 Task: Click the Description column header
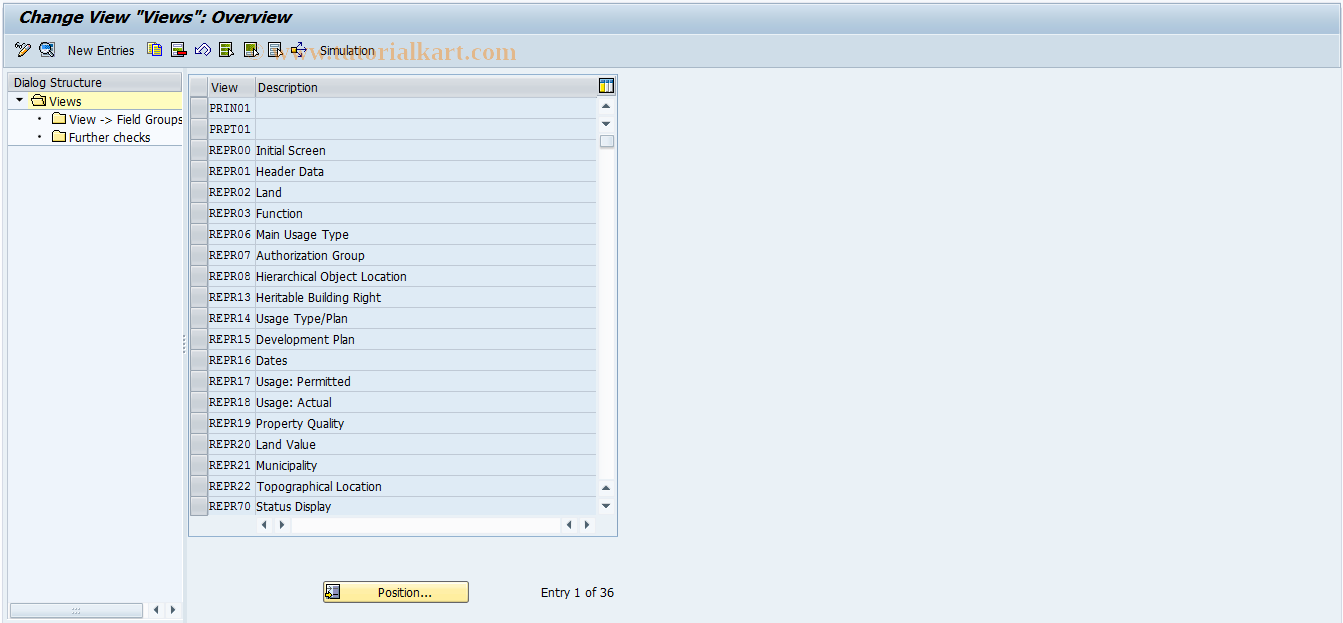point(426,87)
